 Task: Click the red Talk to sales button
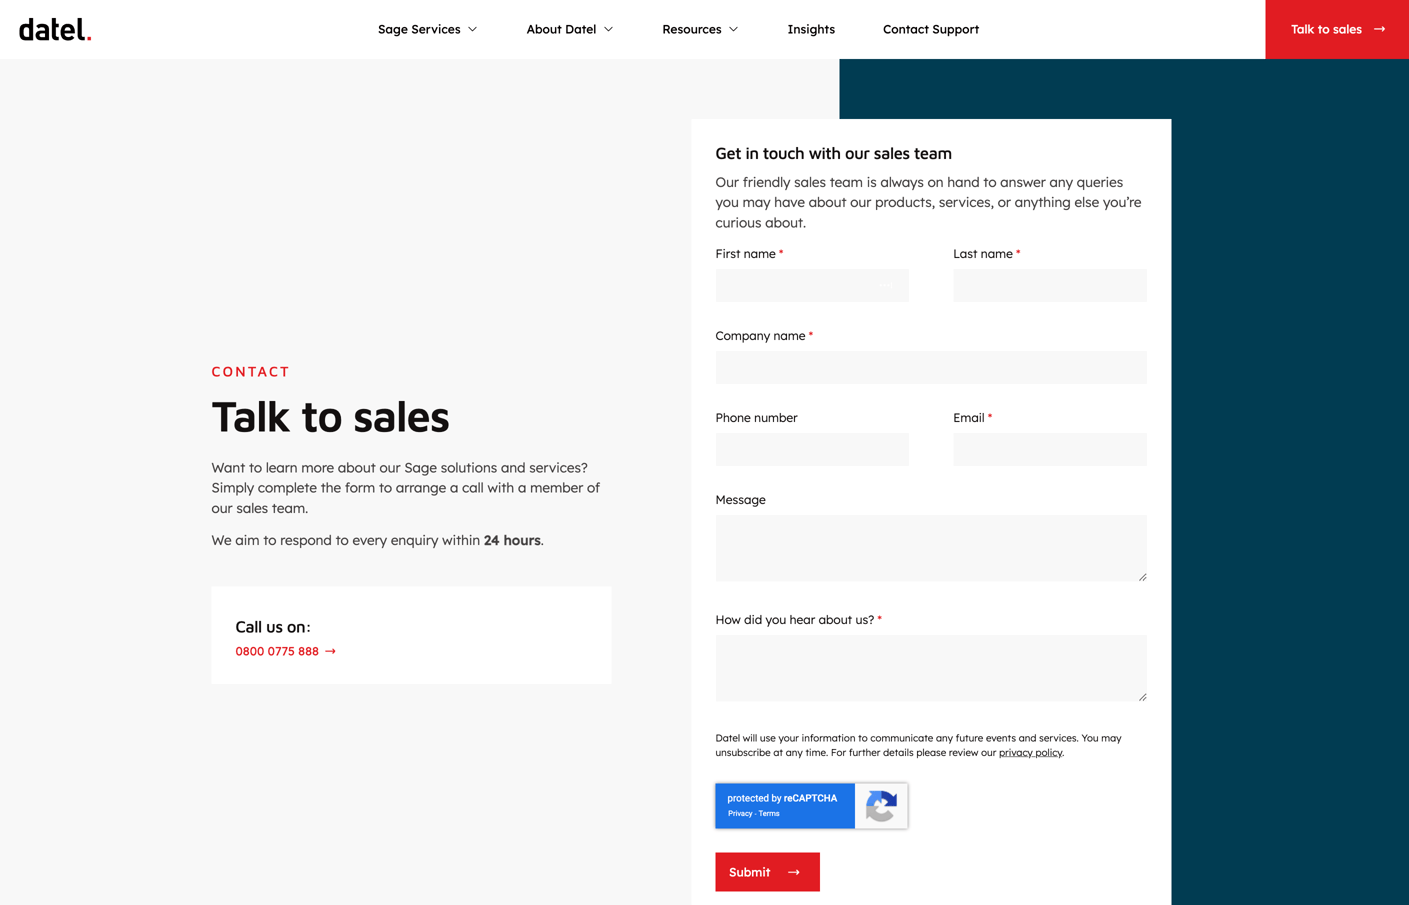[1336, 29]
